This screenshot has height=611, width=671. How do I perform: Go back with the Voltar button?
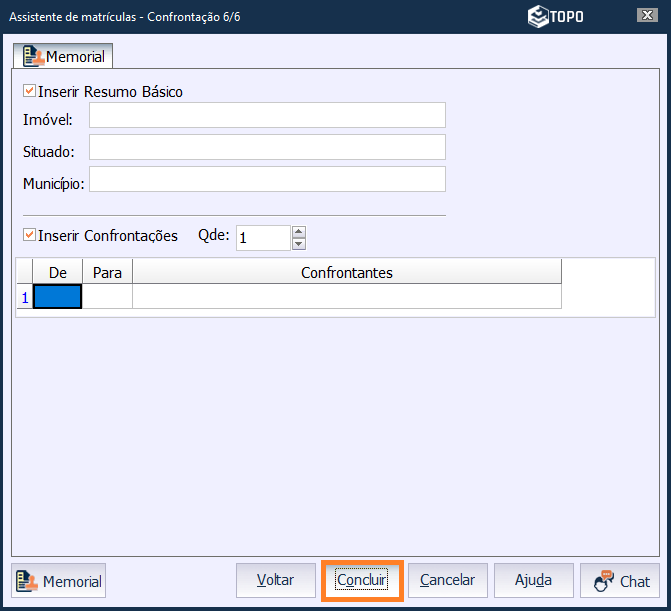point(275,580)
